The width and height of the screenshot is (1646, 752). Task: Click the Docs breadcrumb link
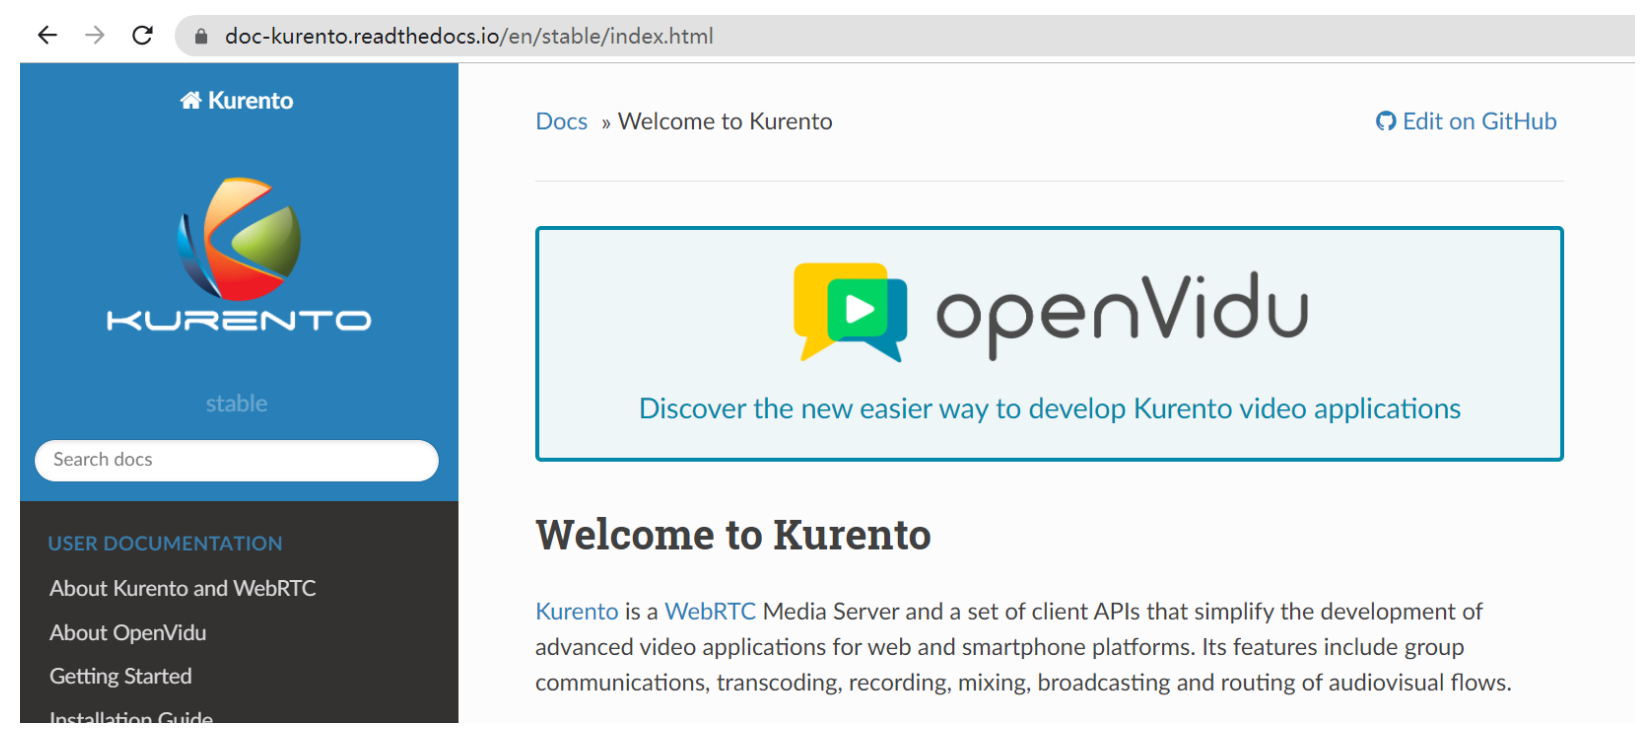click(561, 122)
